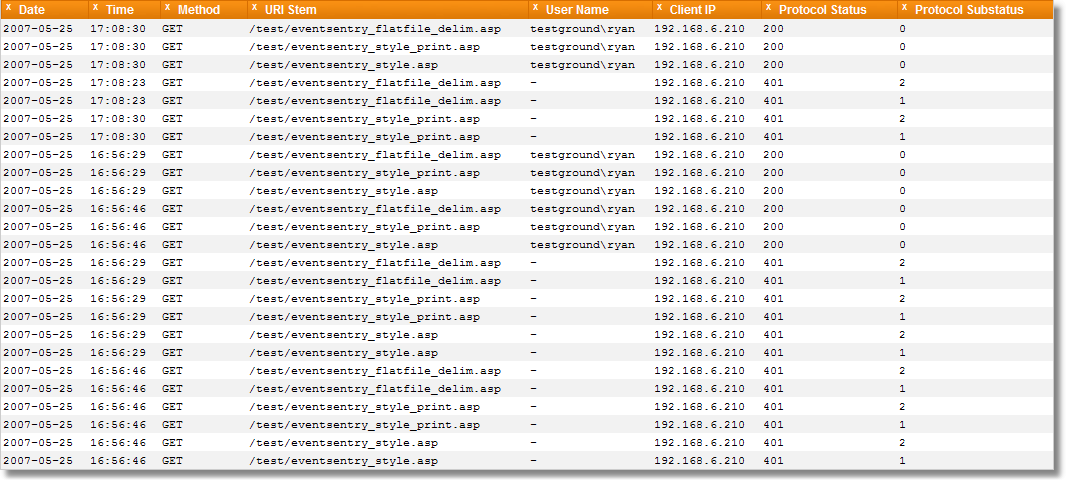Click substatus 1 in 16:56:46 style_print.asp 401 row

pyautogui.click(x=902, y=425)
